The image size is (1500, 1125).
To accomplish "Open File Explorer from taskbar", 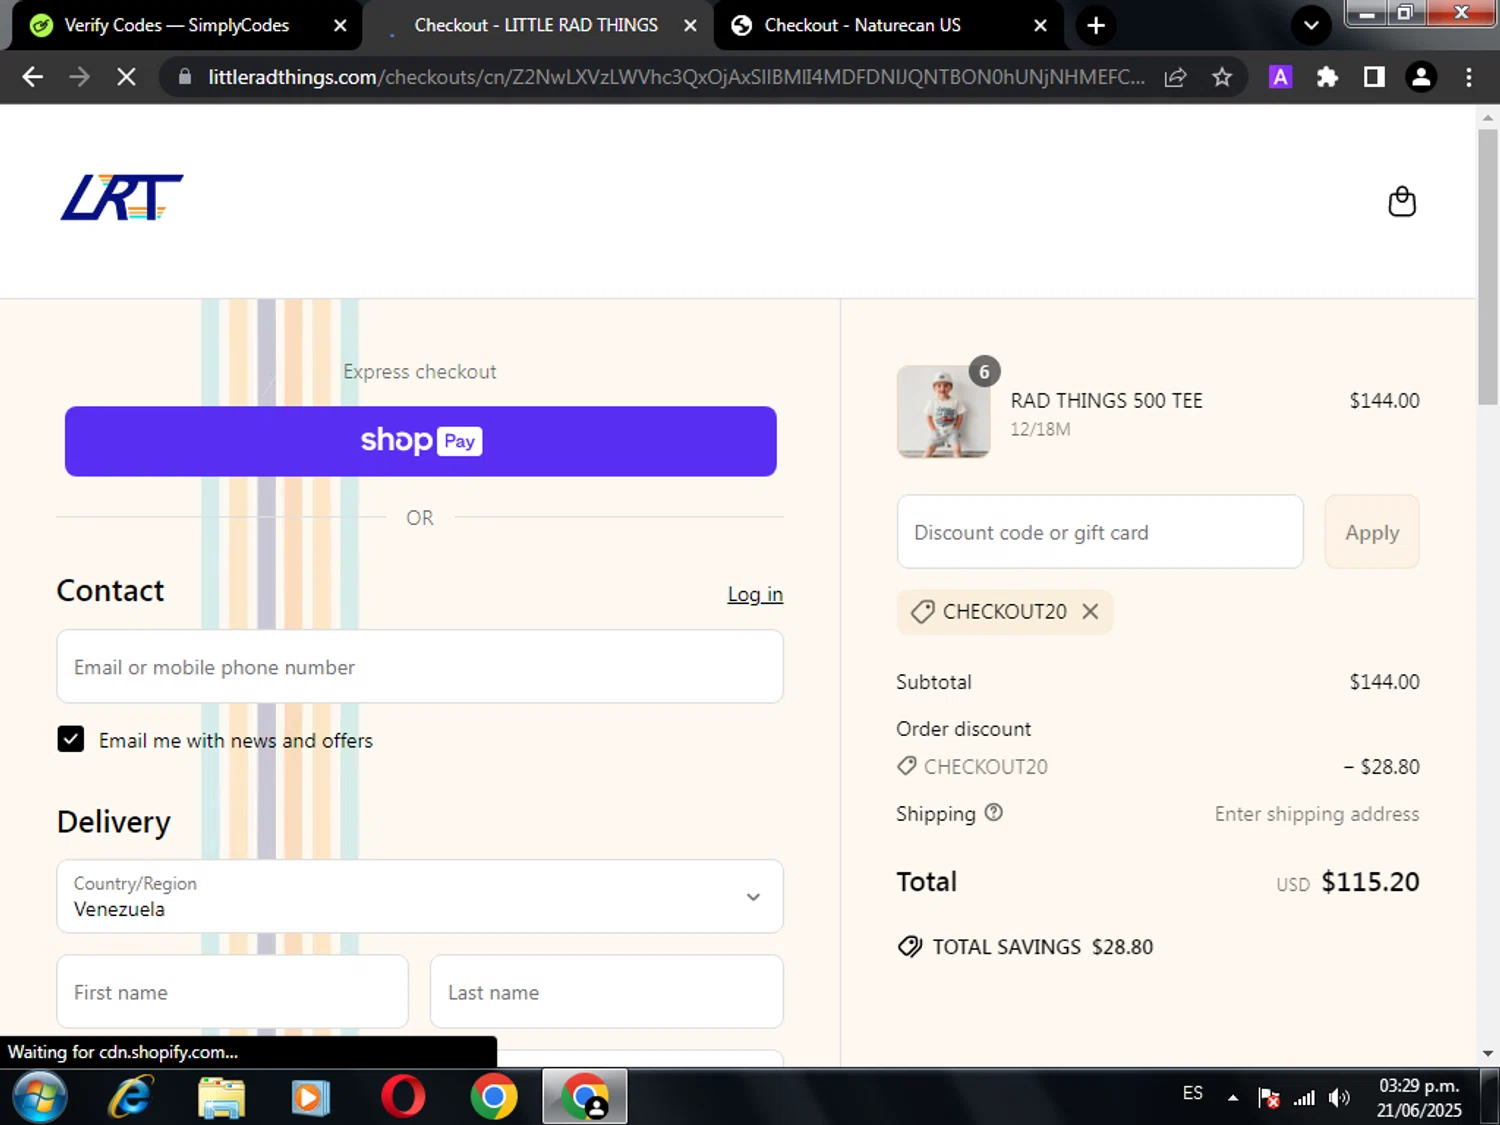I will pos(221,1097).
